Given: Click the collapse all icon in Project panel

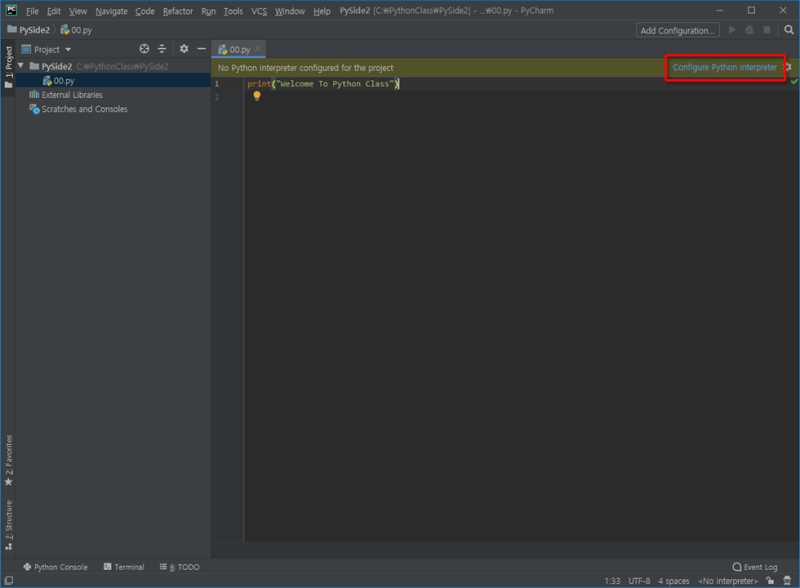Looking at the screenshot, I should point(162,49).
